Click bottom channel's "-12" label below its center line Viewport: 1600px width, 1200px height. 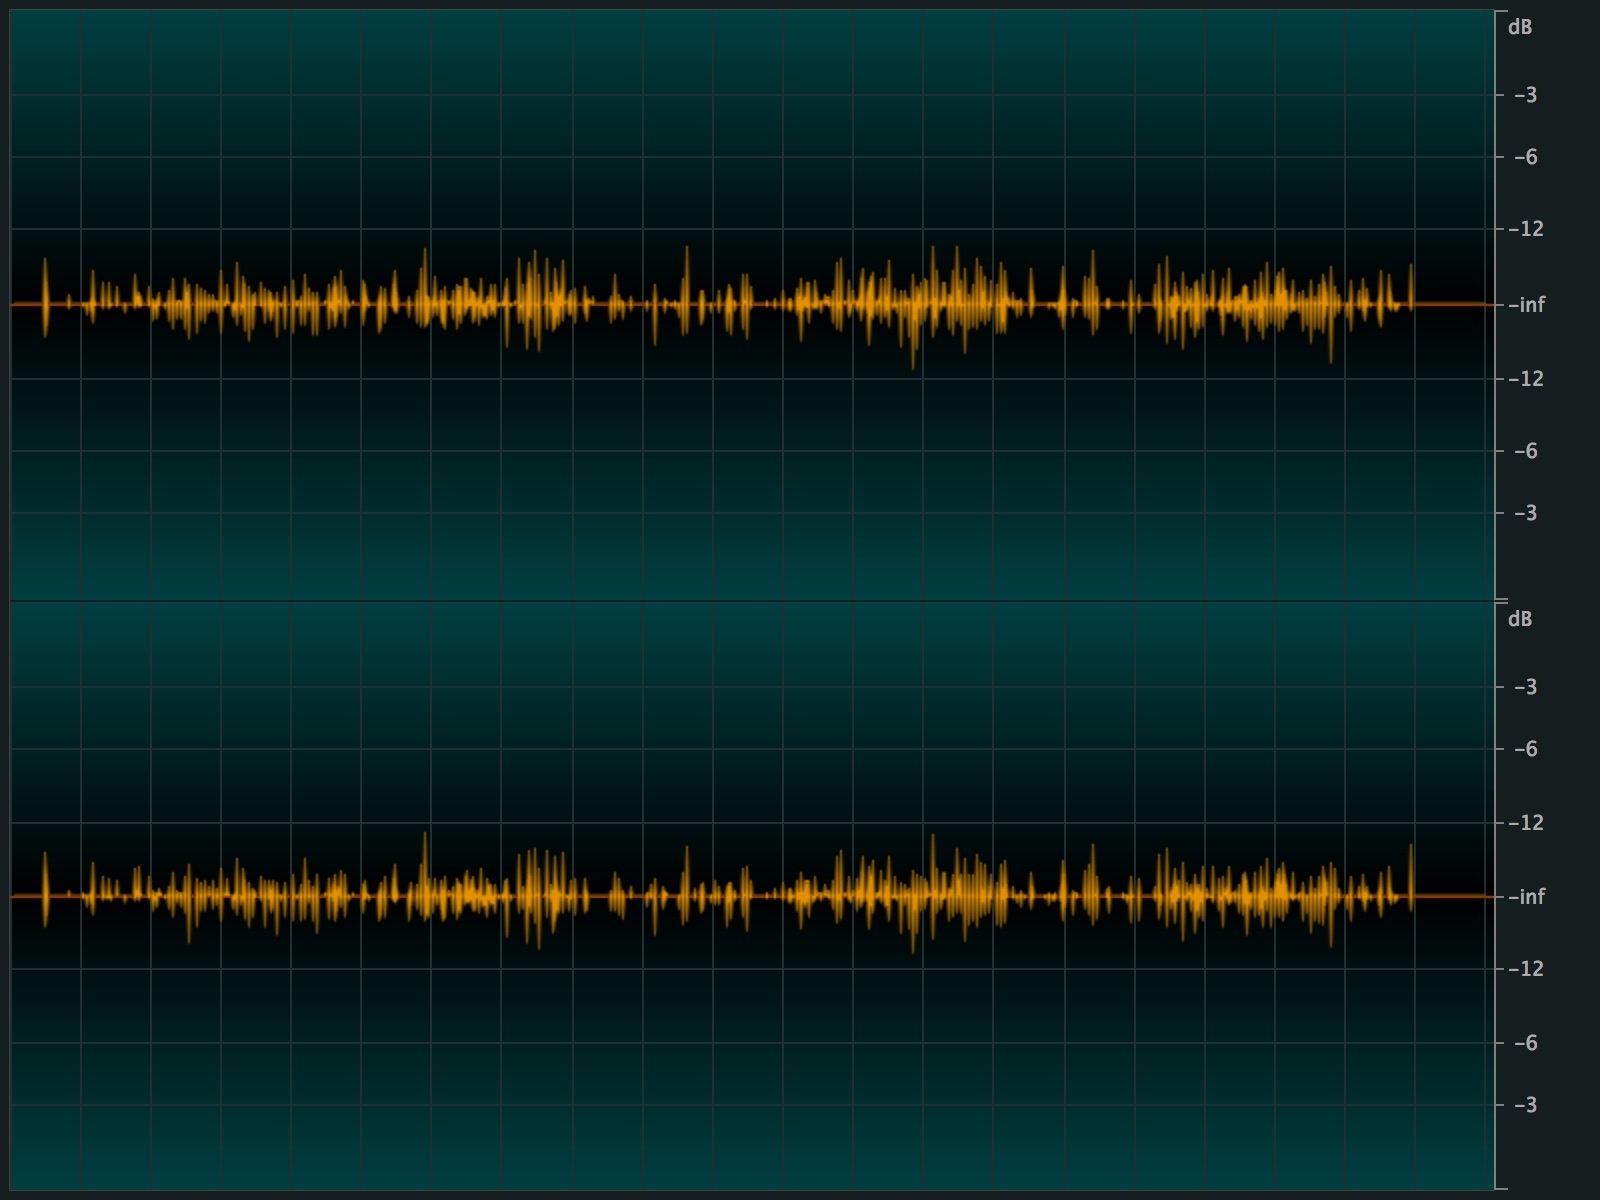coord(1526,969)
